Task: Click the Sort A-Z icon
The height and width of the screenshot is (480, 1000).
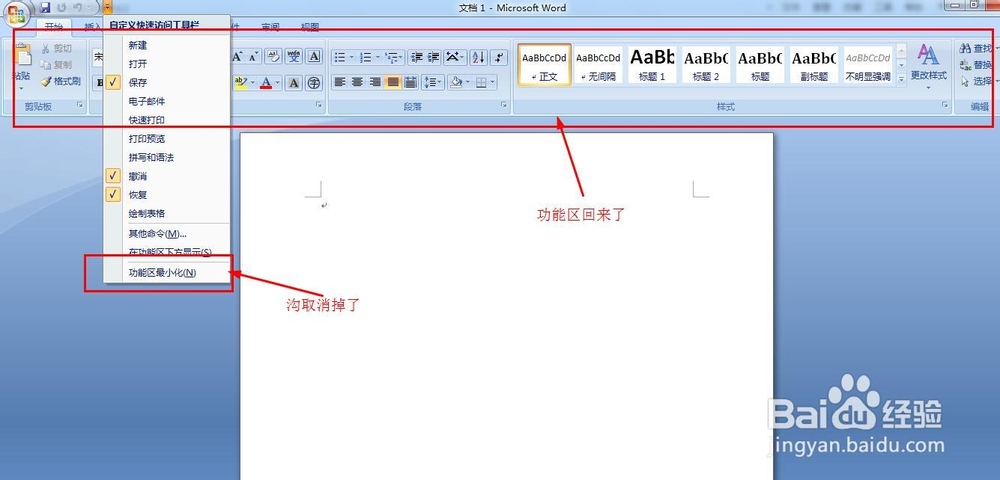Action: click(x=479, y=57)
